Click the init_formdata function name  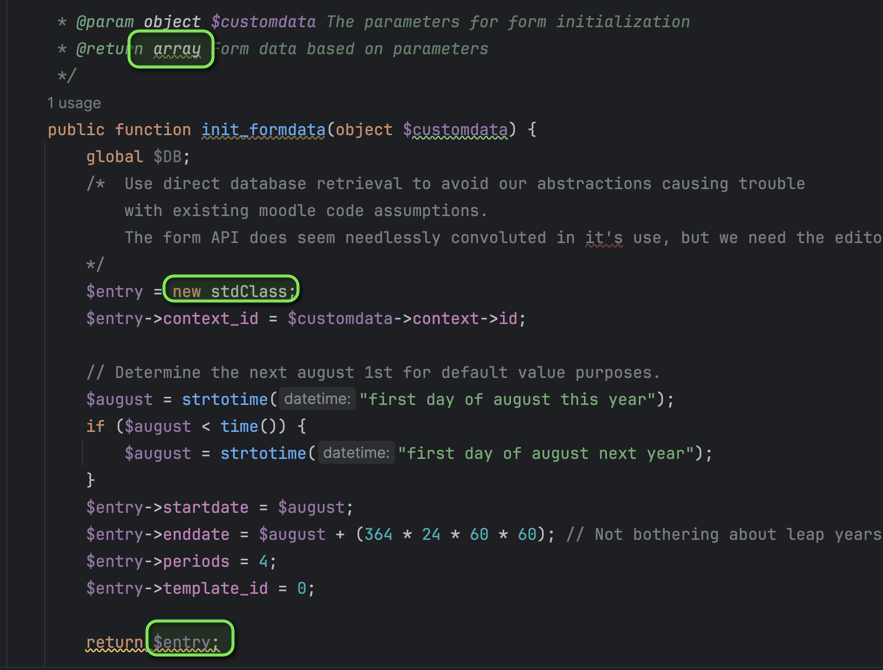click(263, 130)
